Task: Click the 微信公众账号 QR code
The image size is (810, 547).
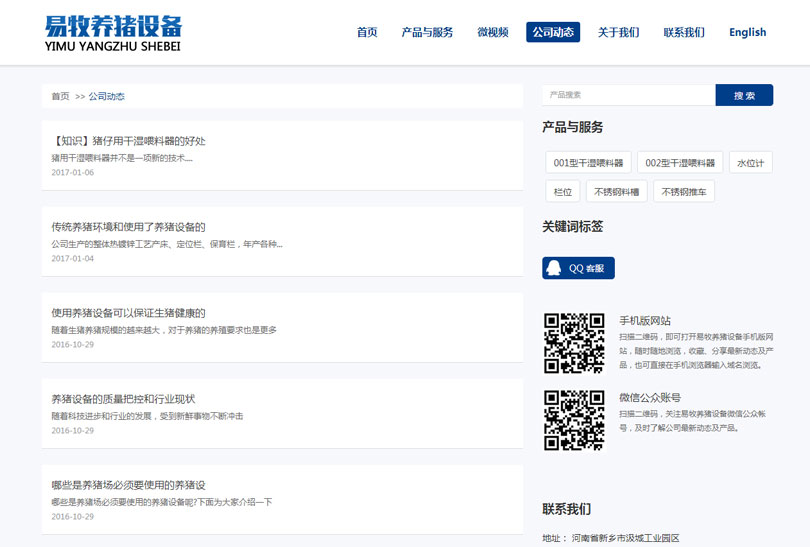Action: pos(574,420)
